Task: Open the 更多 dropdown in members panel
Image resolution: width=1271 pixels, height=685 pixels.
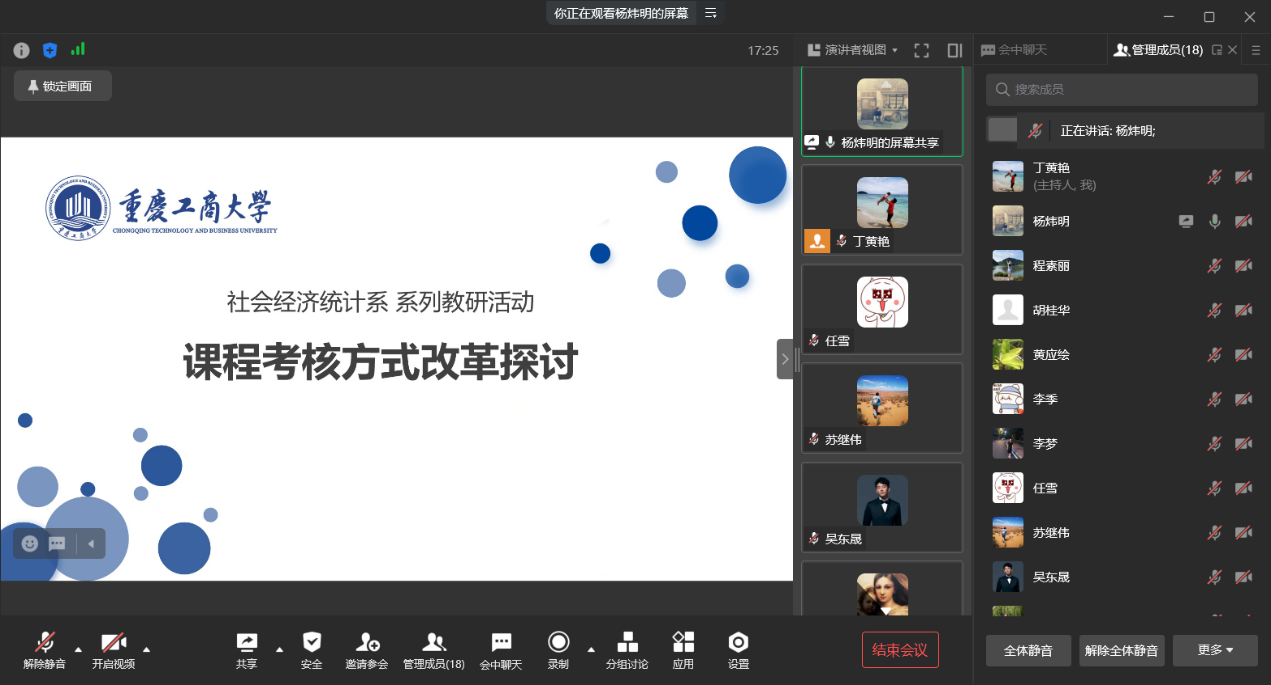Action: pos(1215,650)
